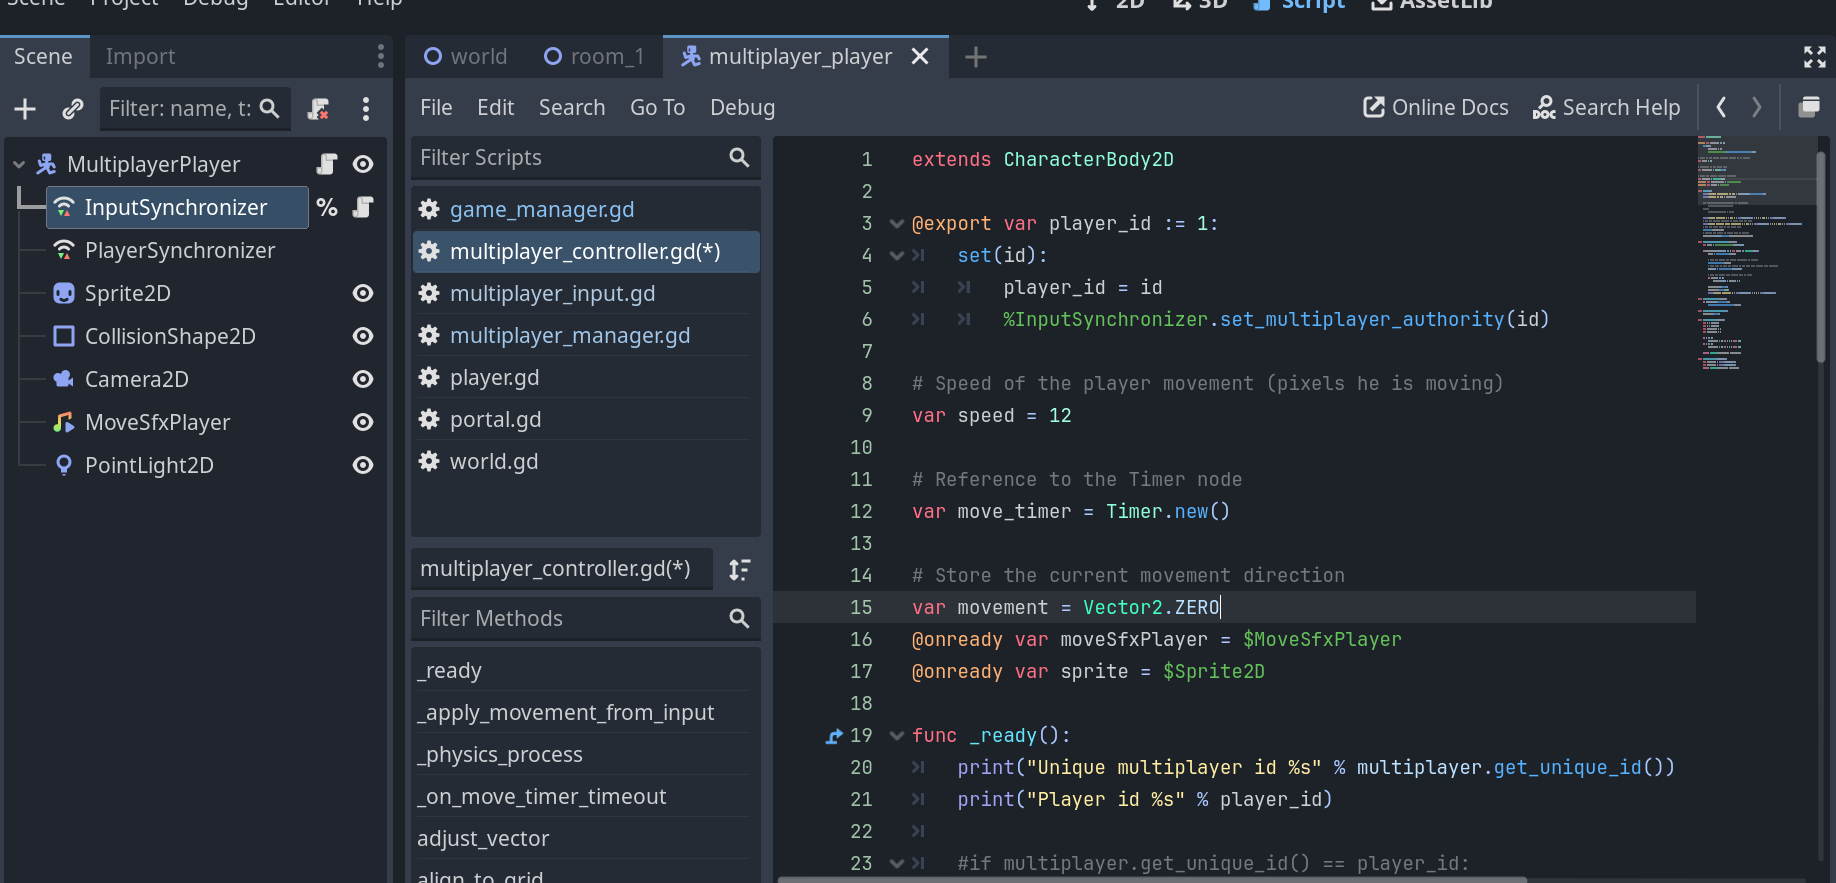
Task: Open the Search Help dialog
Action: point(1606,107)
